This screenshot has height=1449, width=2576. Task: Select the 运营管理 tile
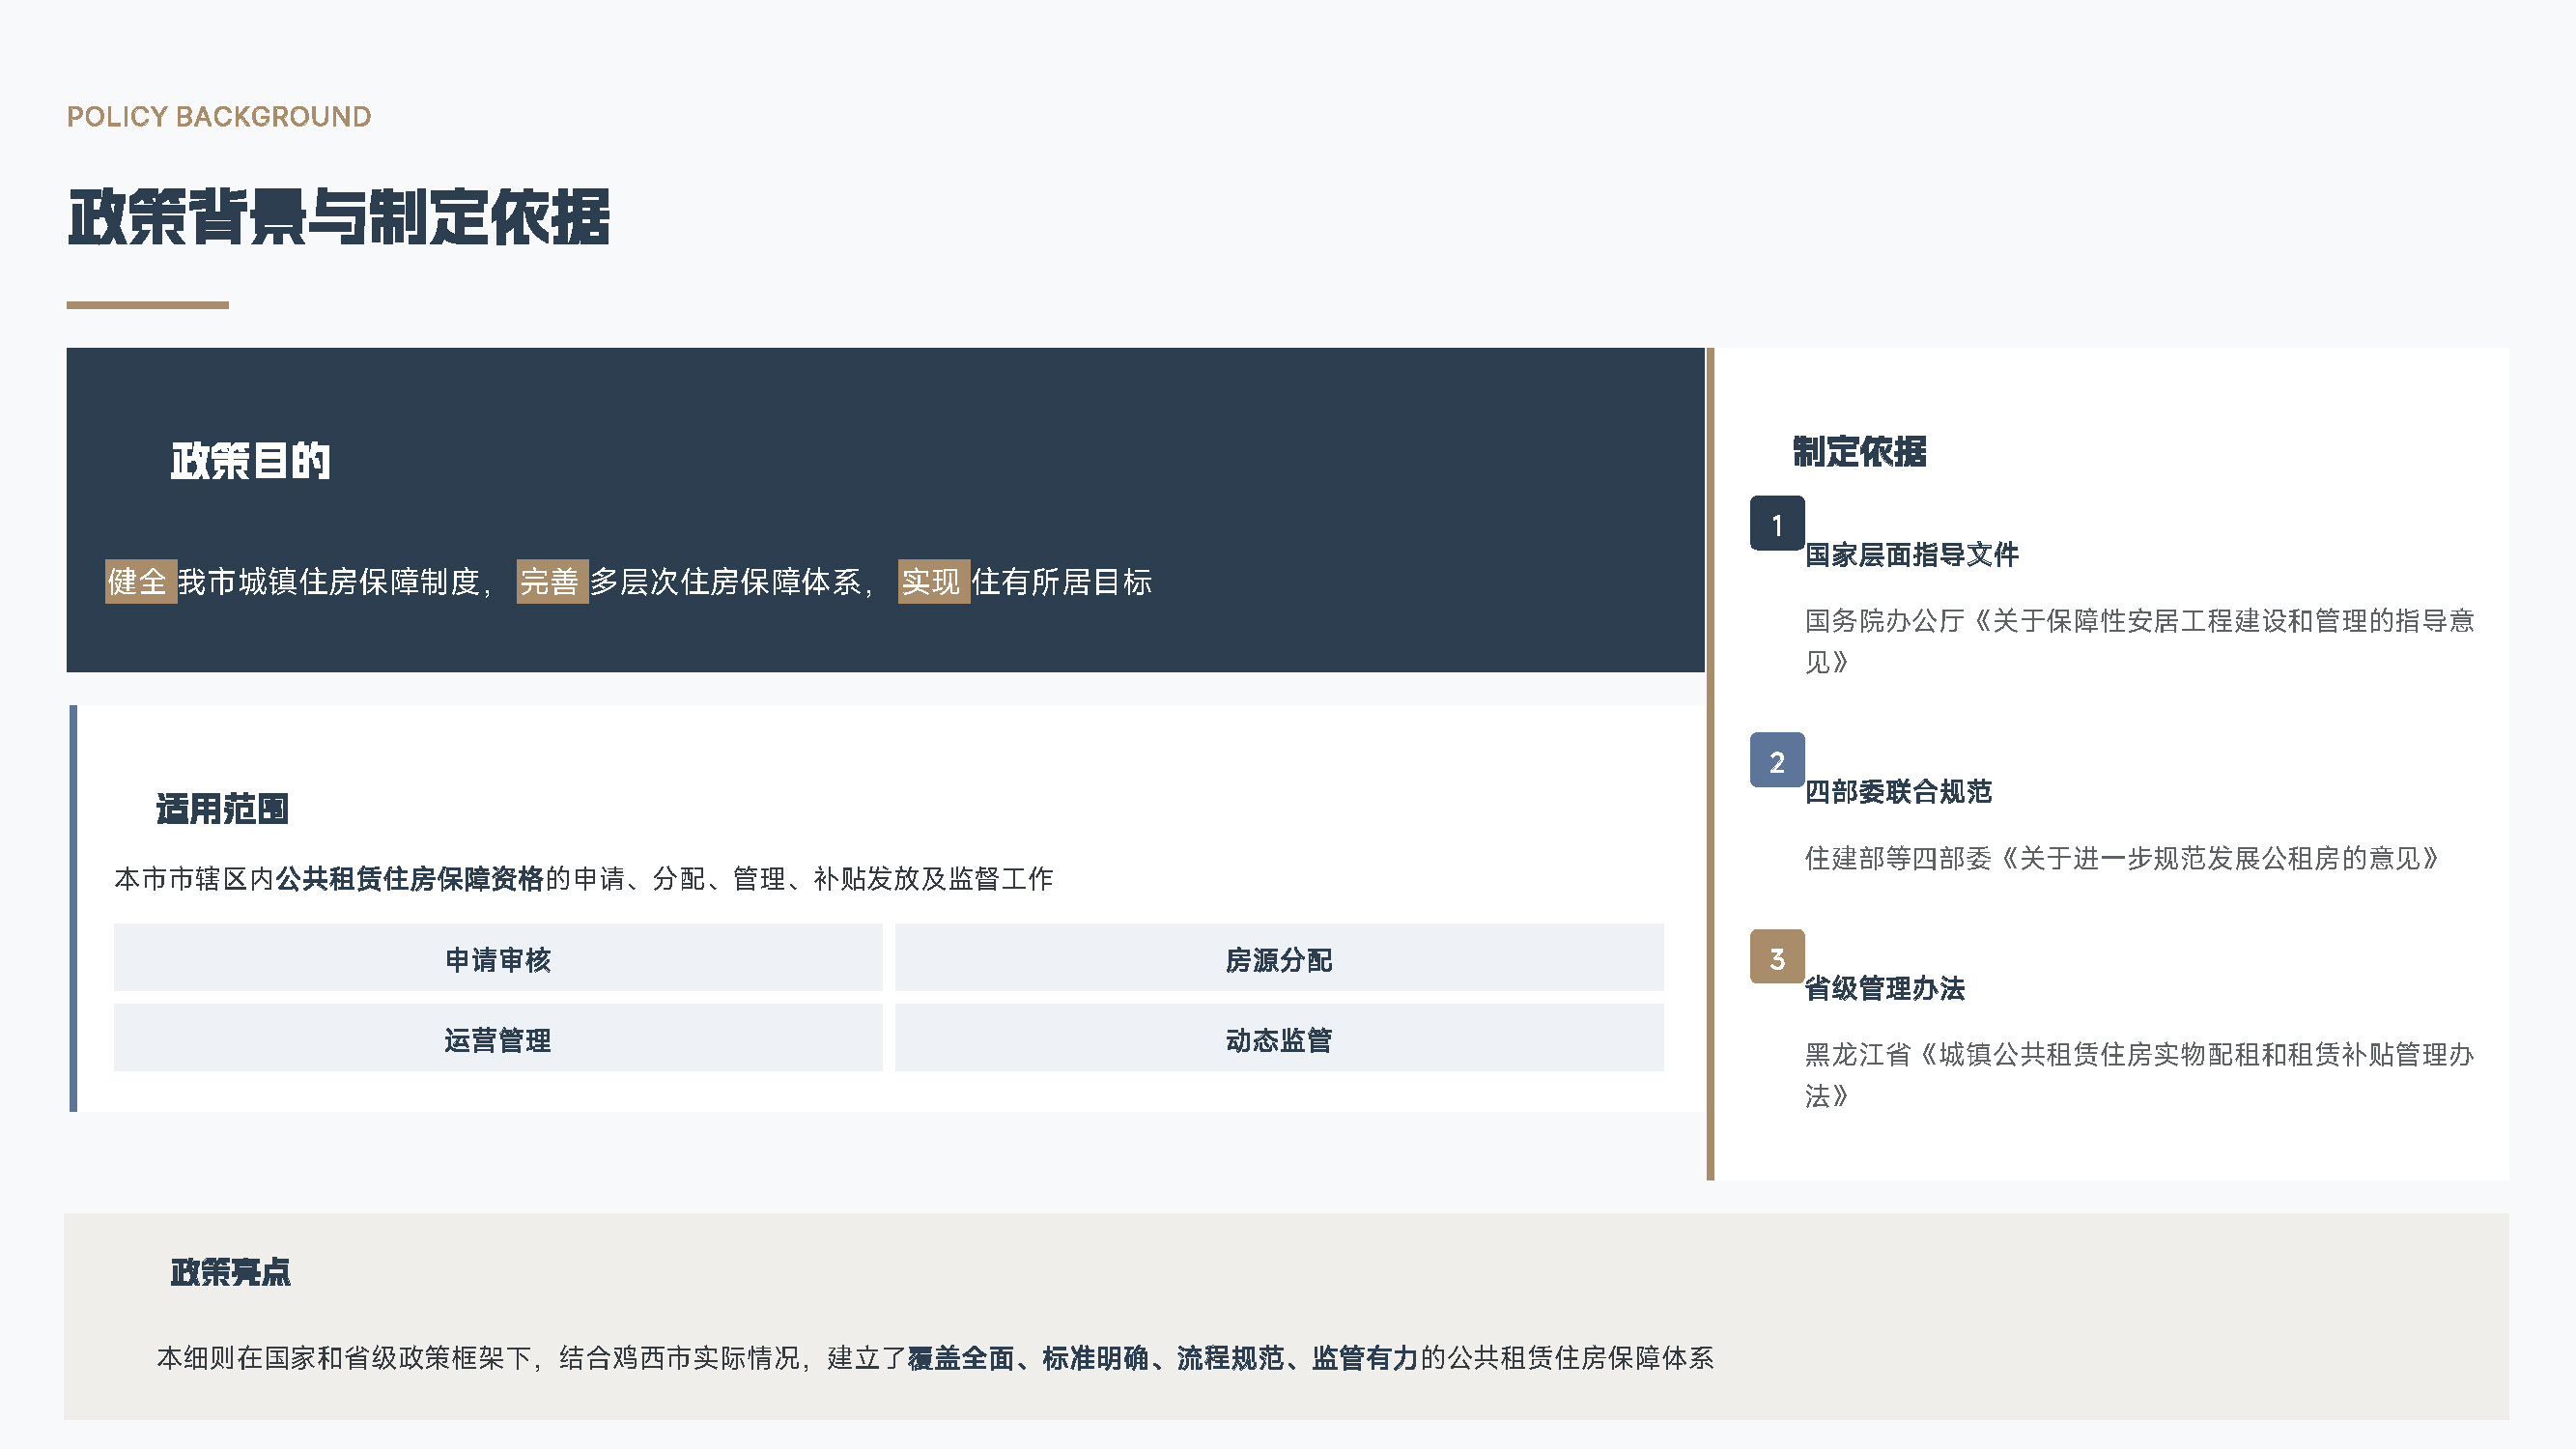tap(497, 1038)
